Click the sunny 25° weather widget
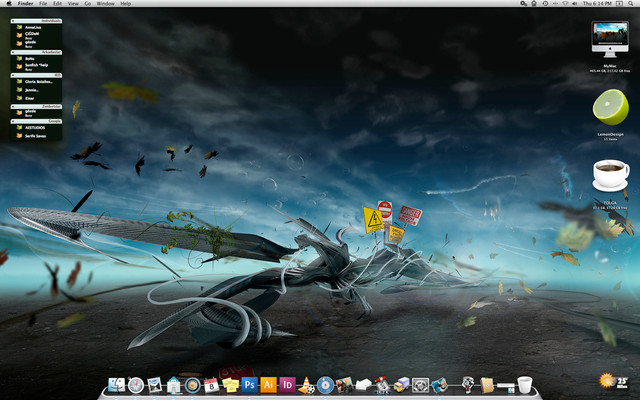This screenshot has width=640, height=400. click(x=613, y=382)
